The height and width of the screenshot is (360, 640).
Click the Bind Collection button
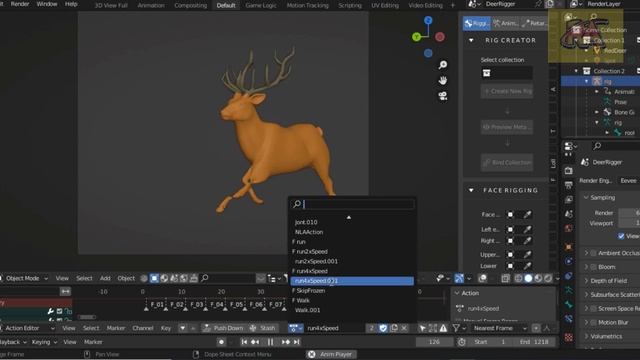[507, 162]
